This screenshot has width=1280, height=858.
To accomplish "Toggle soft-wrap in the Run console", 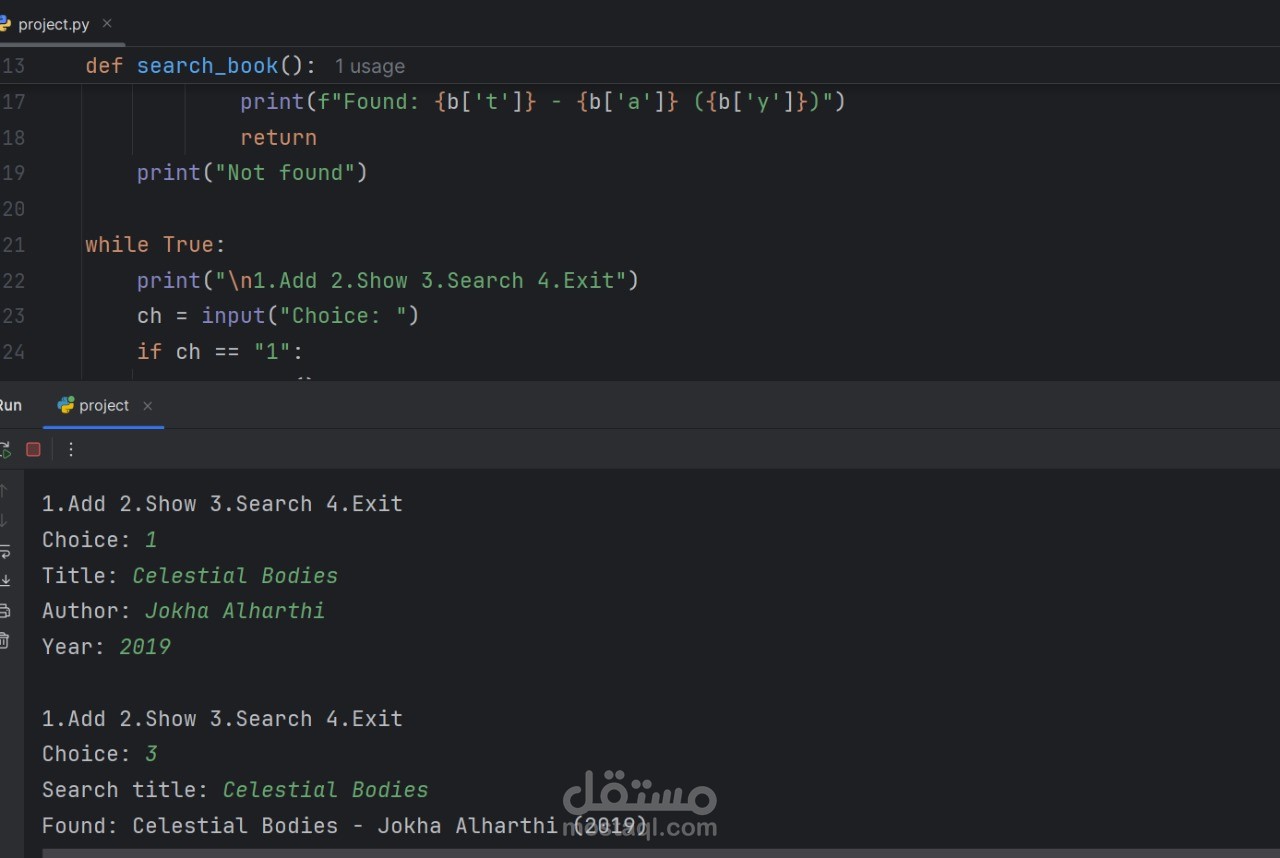I will tap(4, 551).
